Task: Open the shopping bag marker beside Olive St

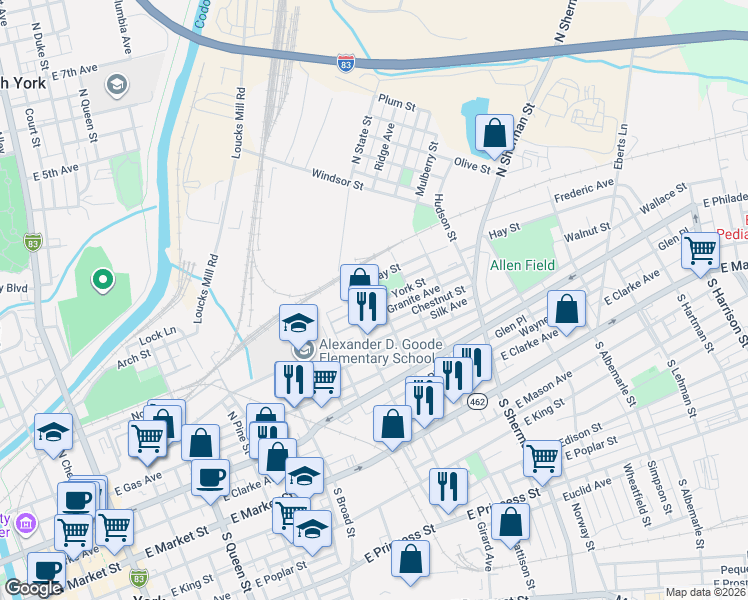Action: click(495, 134)
